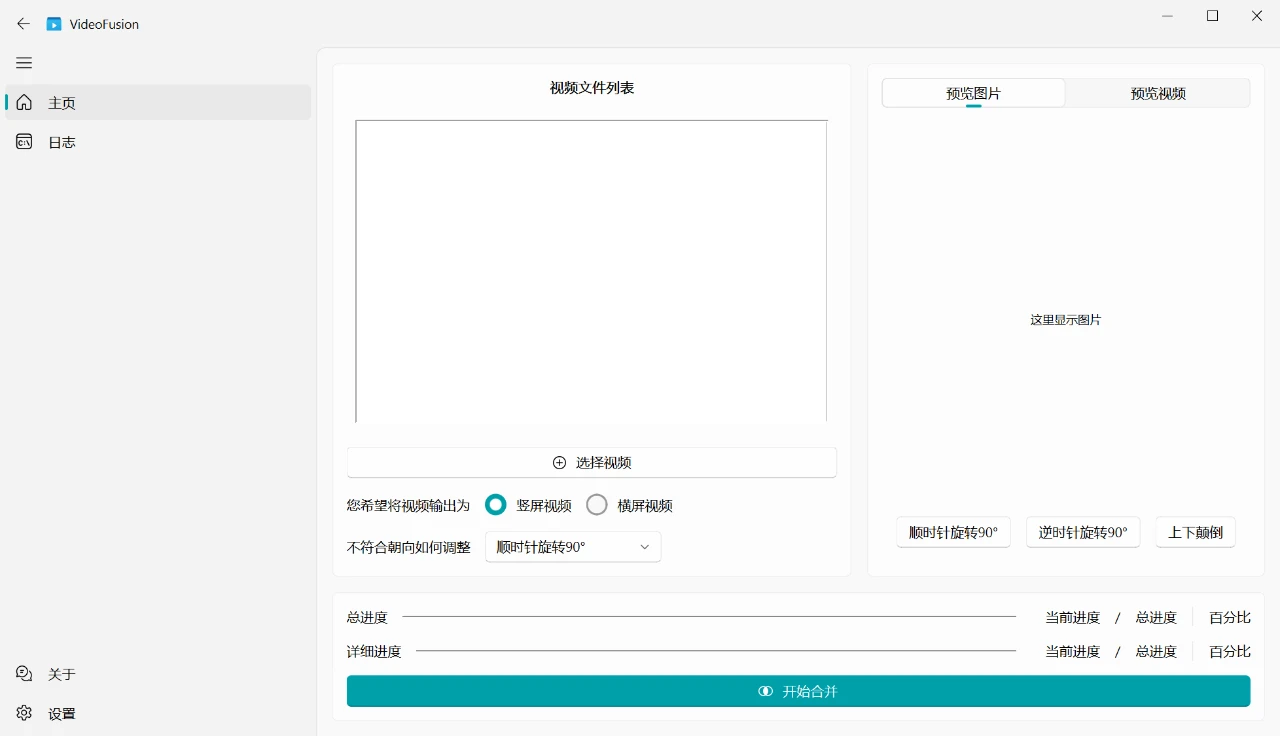The image size is (1280, 736).
Task: Click the 总进度 progress bar
Action: (x=709, y=617)
